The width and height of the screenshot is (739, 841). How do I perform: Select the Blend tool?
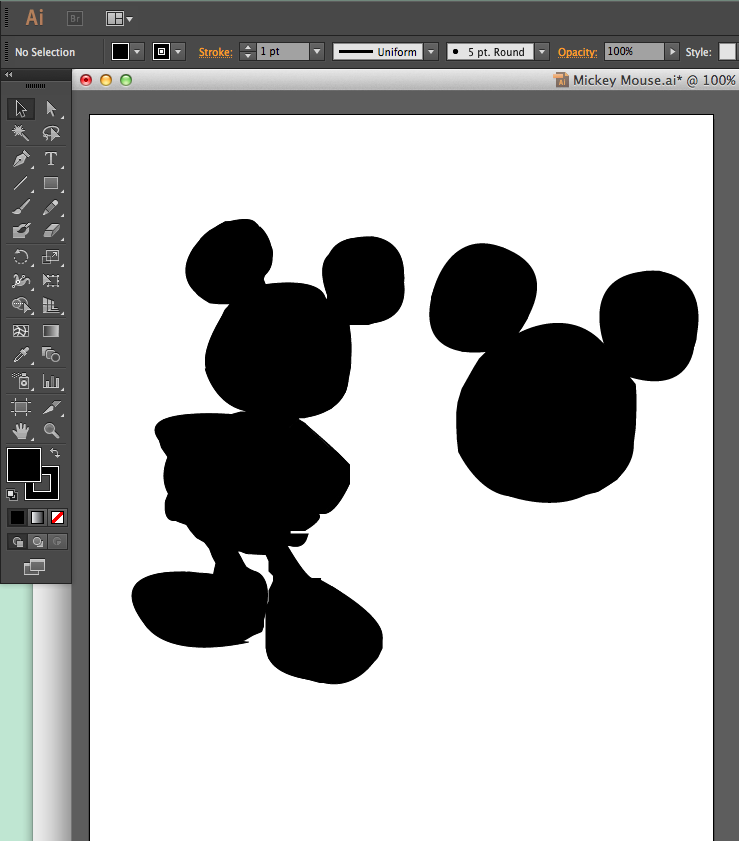pyautogui.click(x=51, y=355)
